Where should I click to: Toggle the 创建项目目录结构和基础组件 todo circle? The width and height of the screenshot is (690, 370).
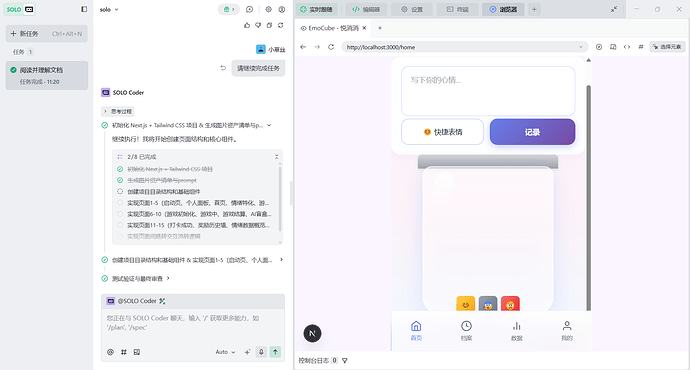click(120, 191)
